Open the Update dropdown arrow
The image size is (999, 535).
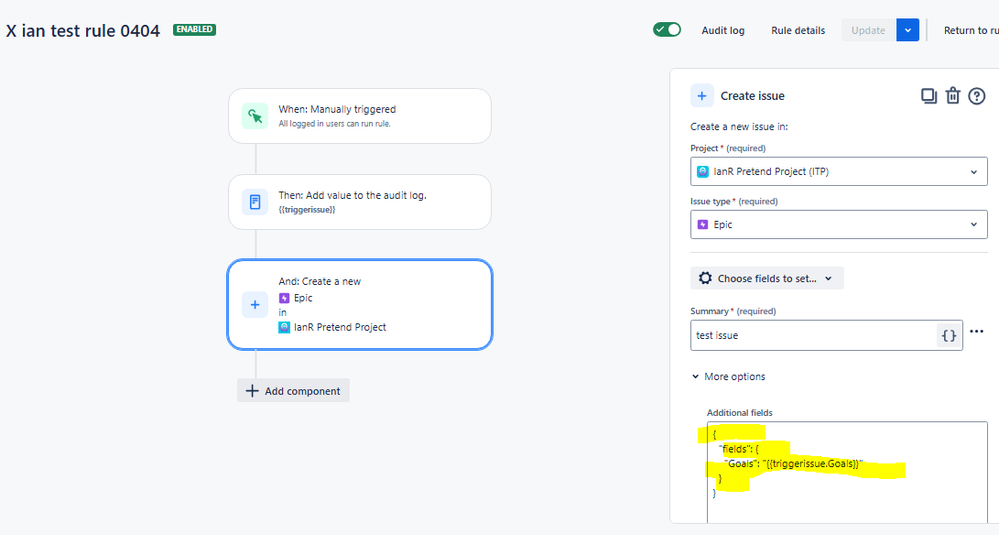pyautogui.click(x=907, y=30)
